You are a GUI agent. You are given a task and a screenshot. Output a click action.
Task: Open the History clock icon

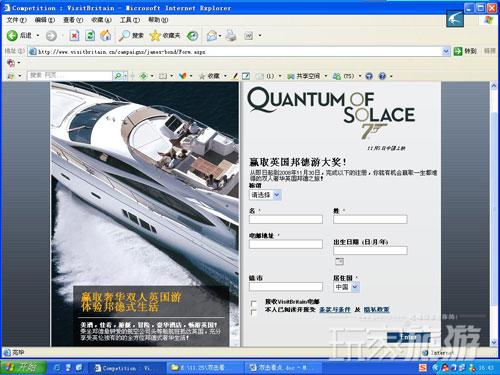192,36
